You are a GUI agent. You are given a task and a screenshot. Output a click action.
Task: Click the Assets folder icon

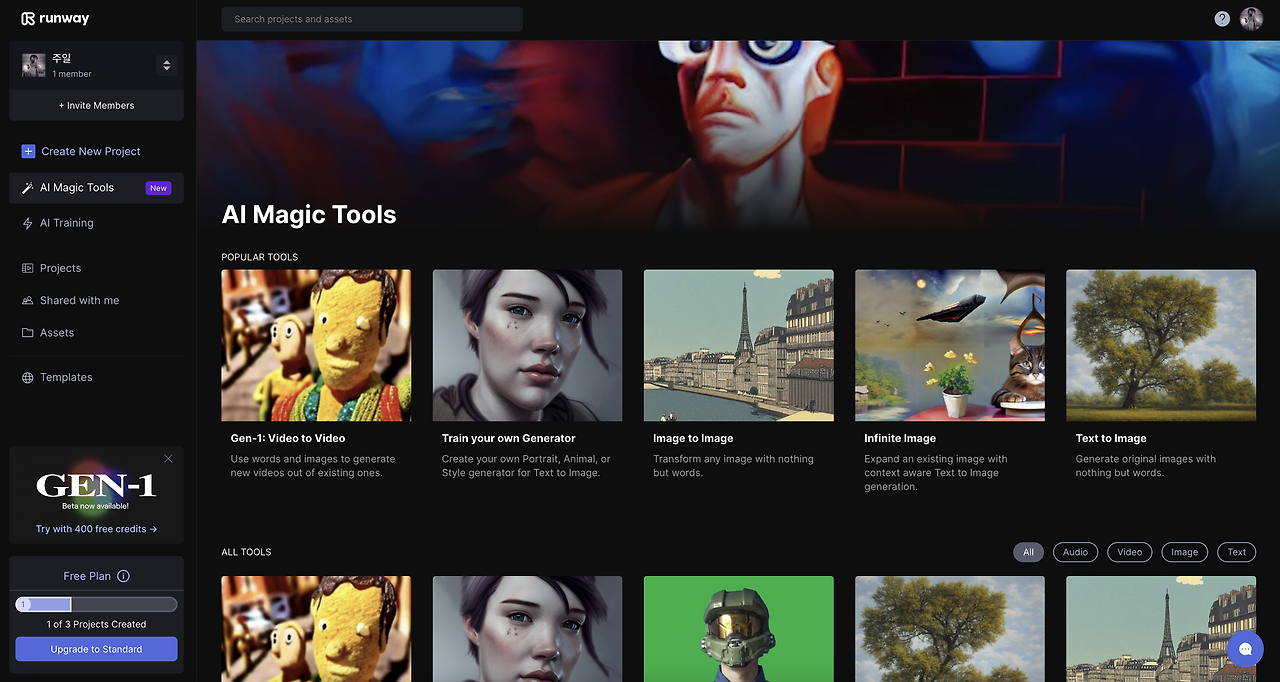pos(28,332)
